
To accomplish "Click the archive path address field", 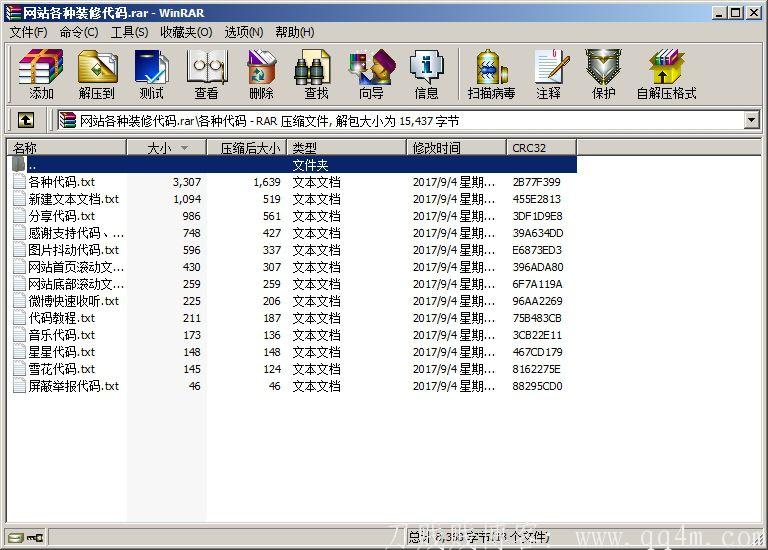I will pyautogui.click(x=399, y=120).
